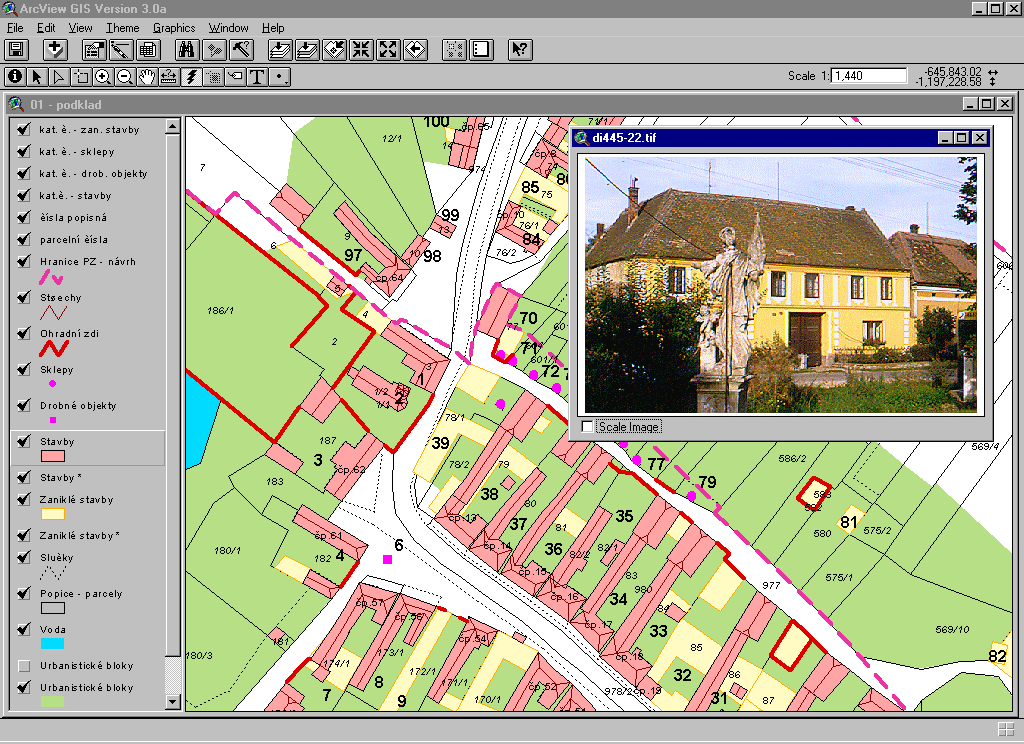
Task: Select the Label tool
Action: click(235, 77)
